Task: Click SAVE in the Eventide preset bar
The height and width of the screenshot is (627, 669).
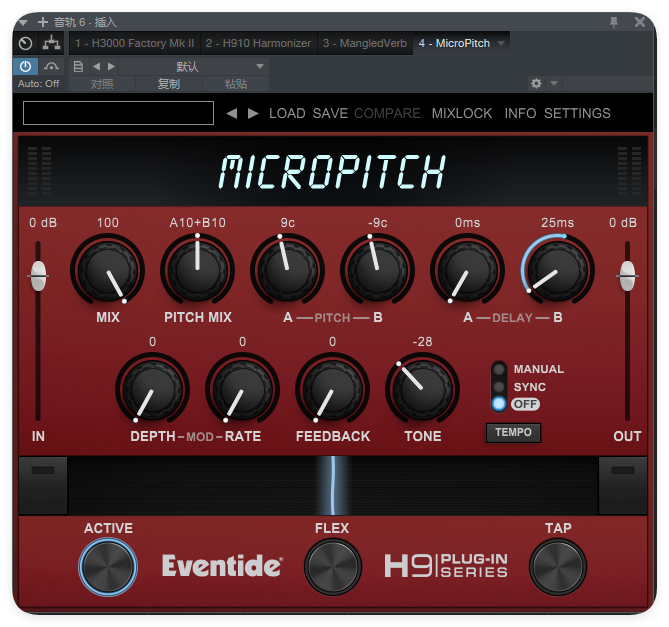Action: click(330, 113)
